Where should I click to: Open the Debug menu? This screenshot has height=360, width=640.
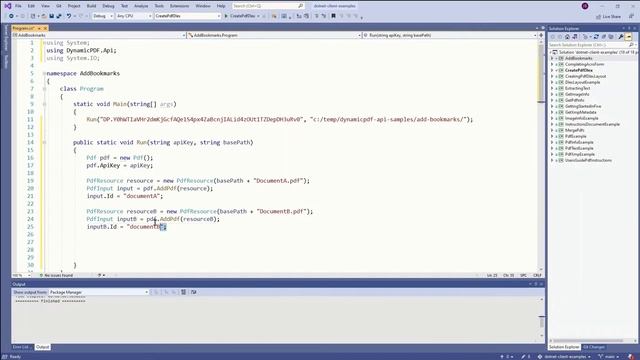(x=108, y=6)
